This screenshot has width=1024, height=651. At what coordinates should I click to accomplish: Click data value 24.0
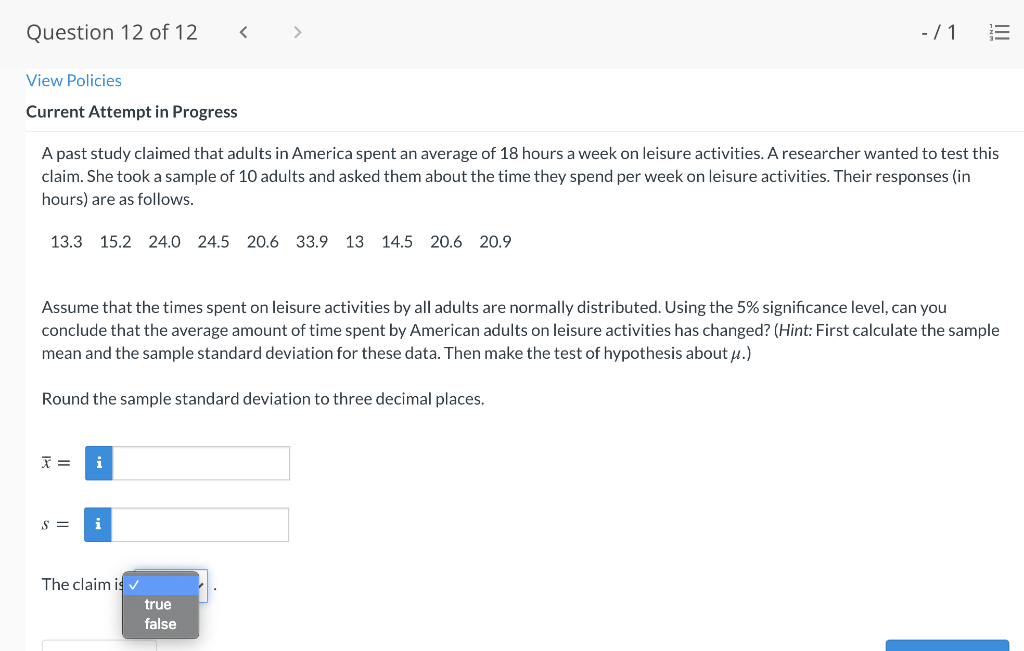[x=165, y=242]
